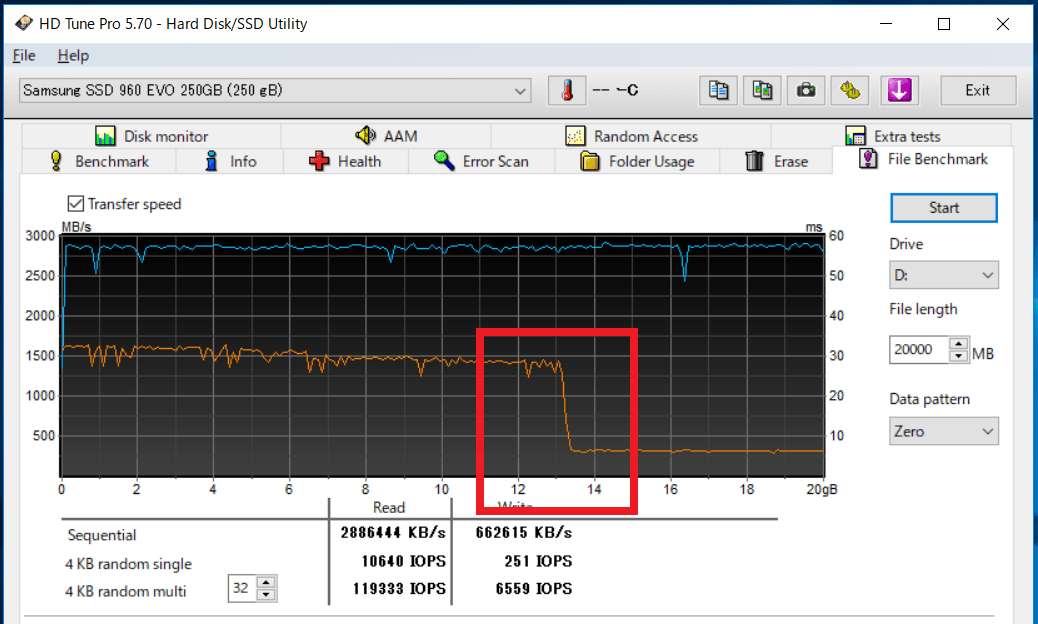Click the purple download arrow icon
The width and height of the screenshot is (1038, 624).
(899, 90)
